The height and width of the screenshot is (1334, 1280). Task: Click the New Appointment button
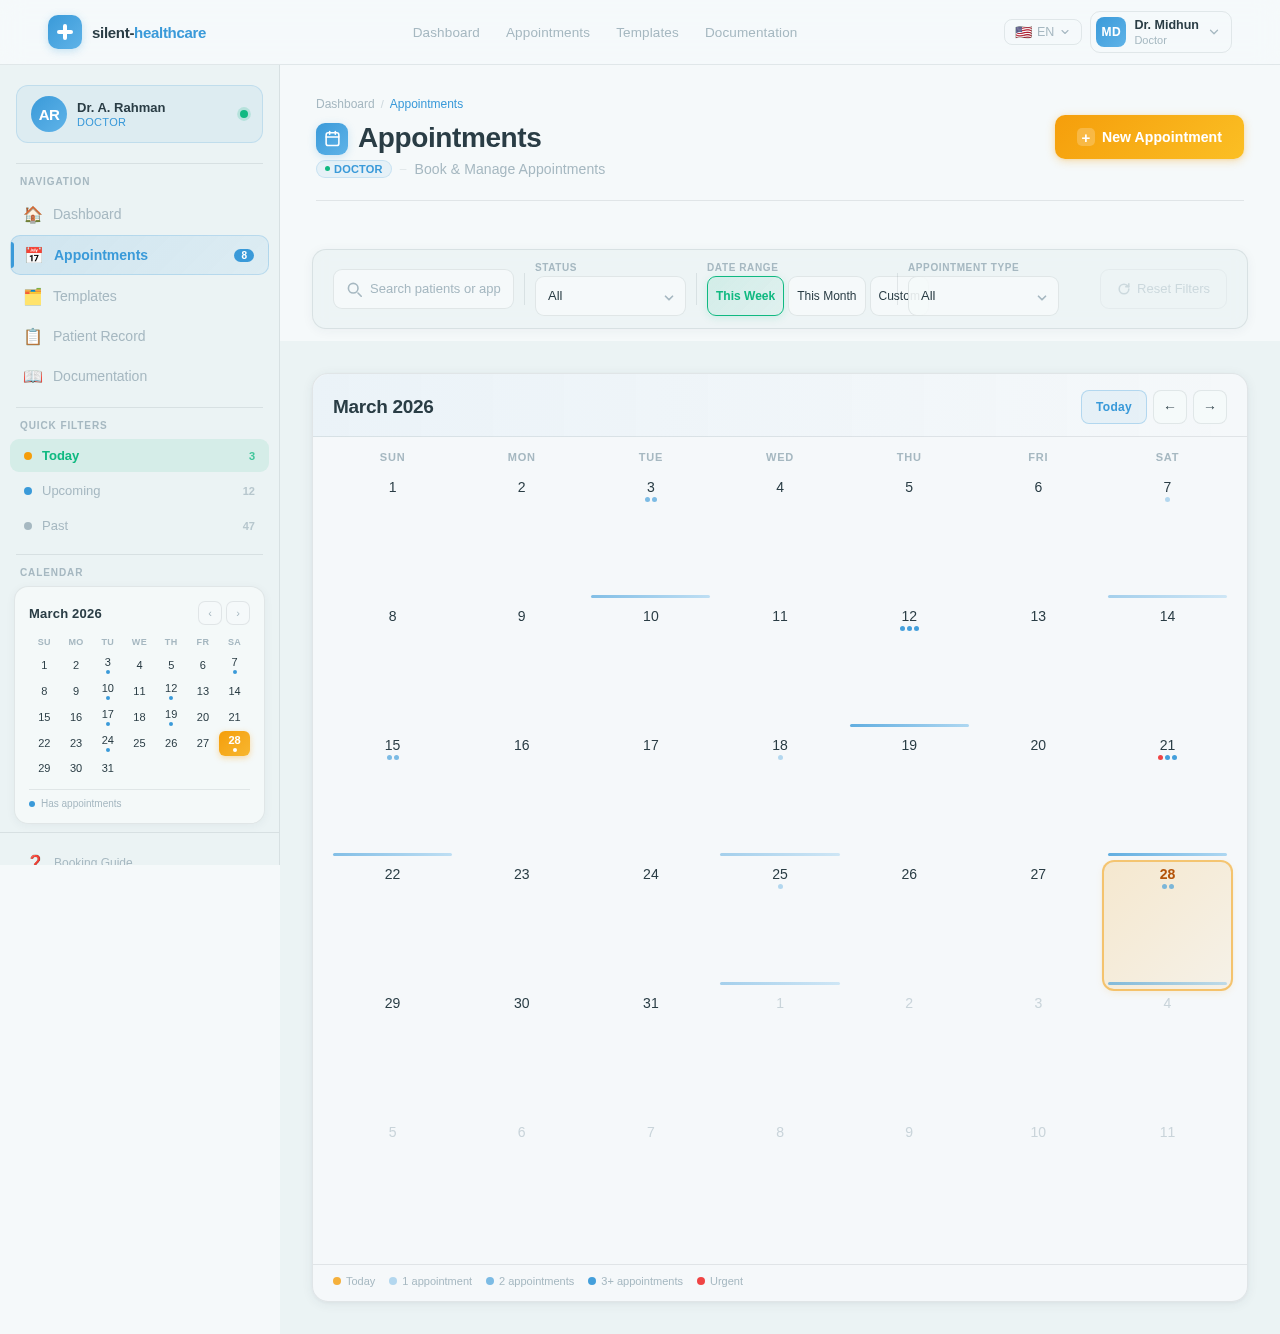(x=1148, y=137)
